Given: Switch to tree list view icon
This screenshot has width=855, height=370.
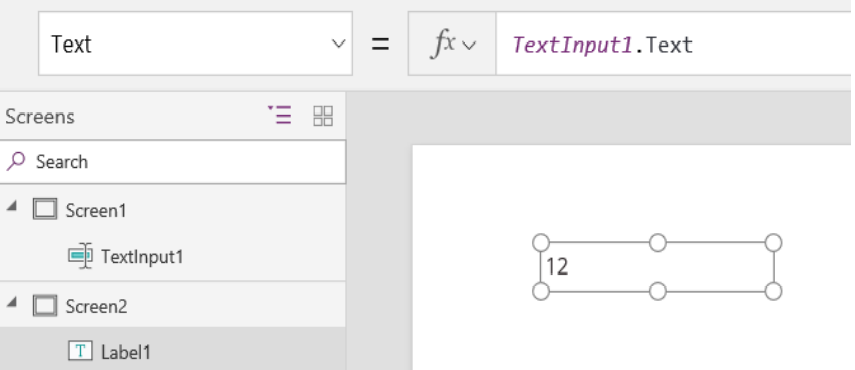Looking at the screenshot, I should 279,116.
